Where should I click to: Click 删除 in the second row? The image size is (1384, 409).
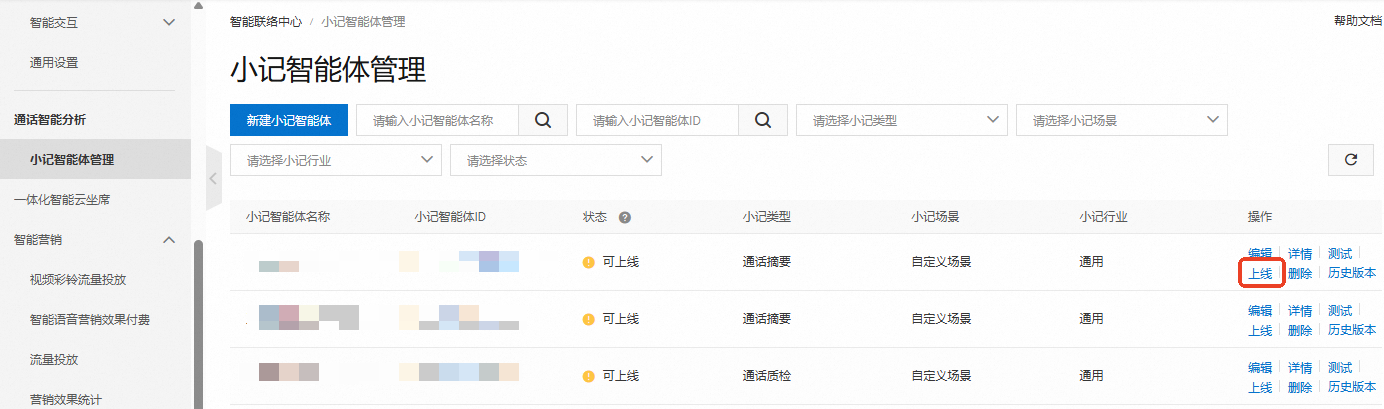(x=1300, y=330)
